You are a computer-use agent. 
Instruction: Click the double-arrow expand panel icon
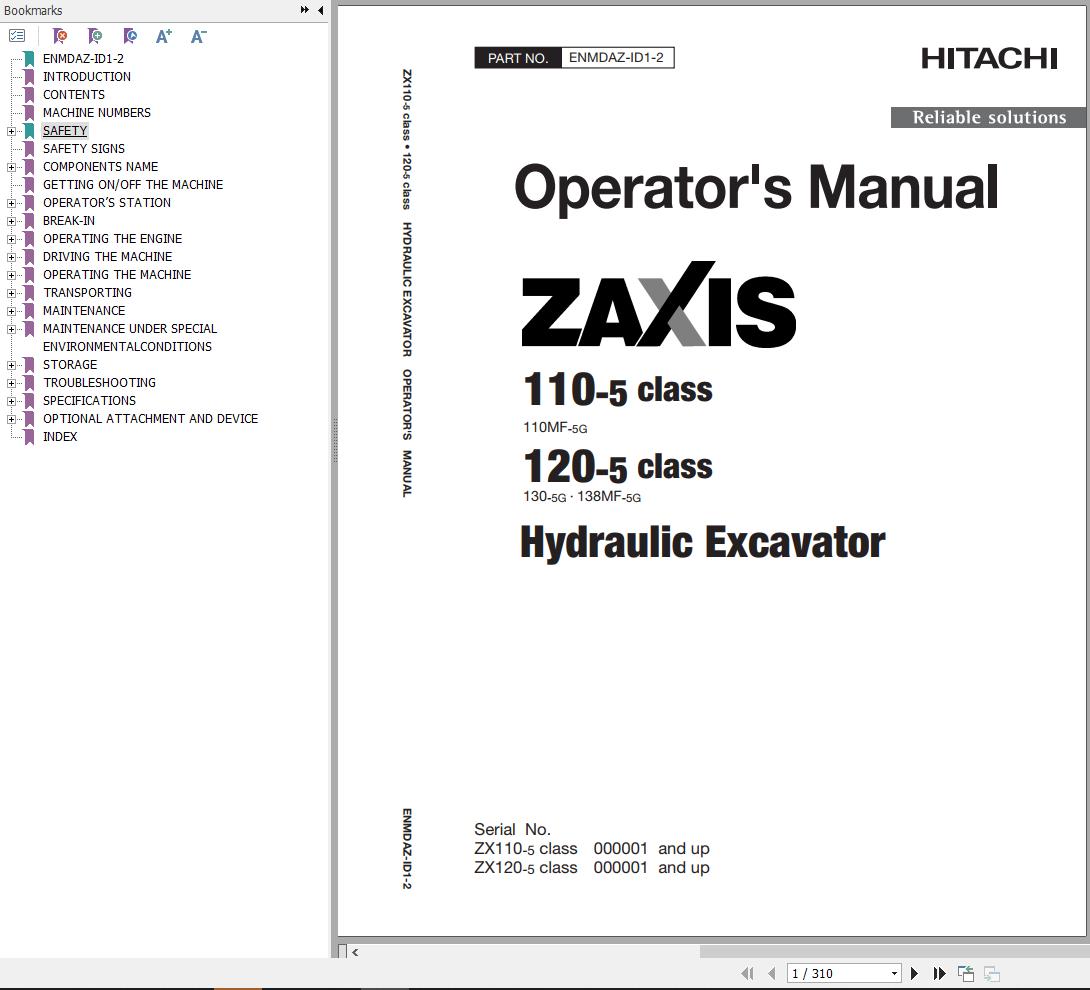(x=304, y=10)
